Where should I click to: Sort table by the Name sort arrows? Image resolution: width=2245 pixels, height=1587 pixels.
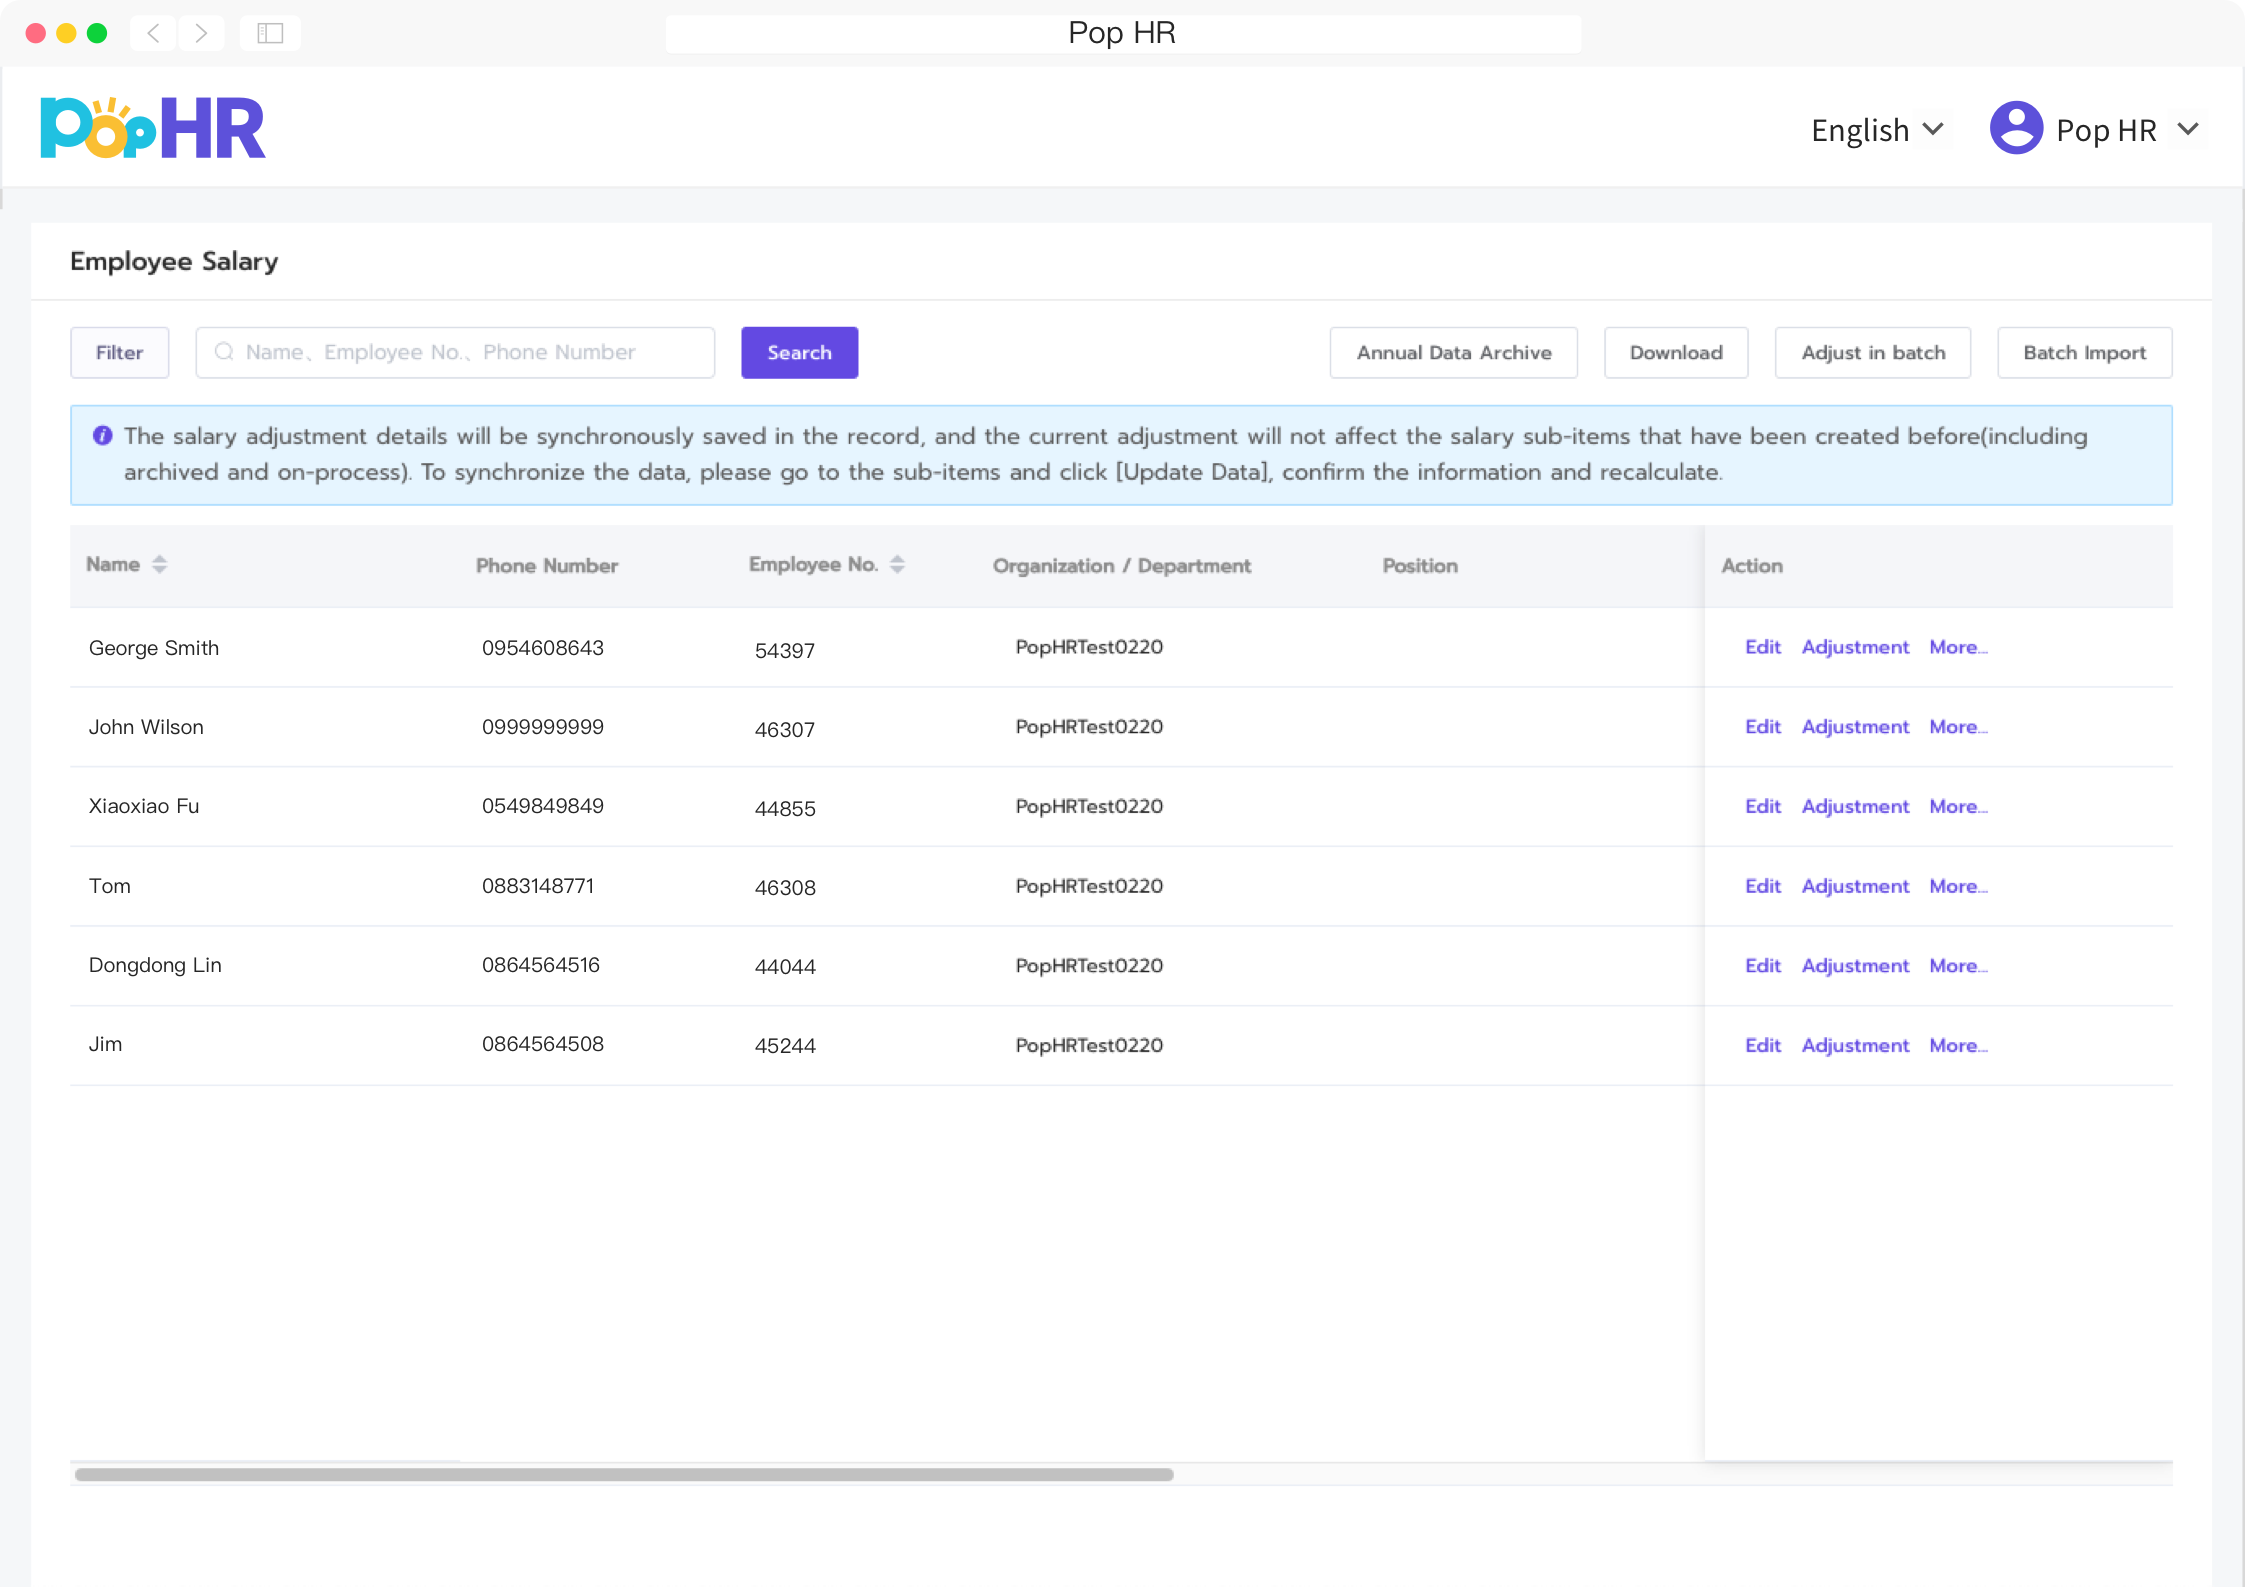click(x=160, y=565)
